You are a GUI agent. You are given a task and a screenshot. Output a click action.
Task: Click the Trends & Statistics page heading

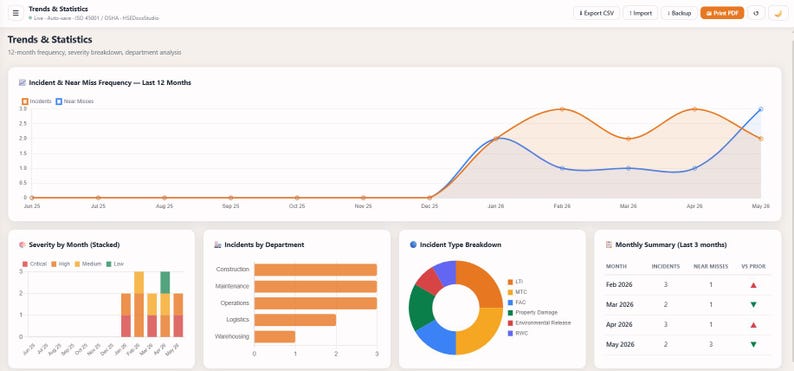tap(50, 39)
